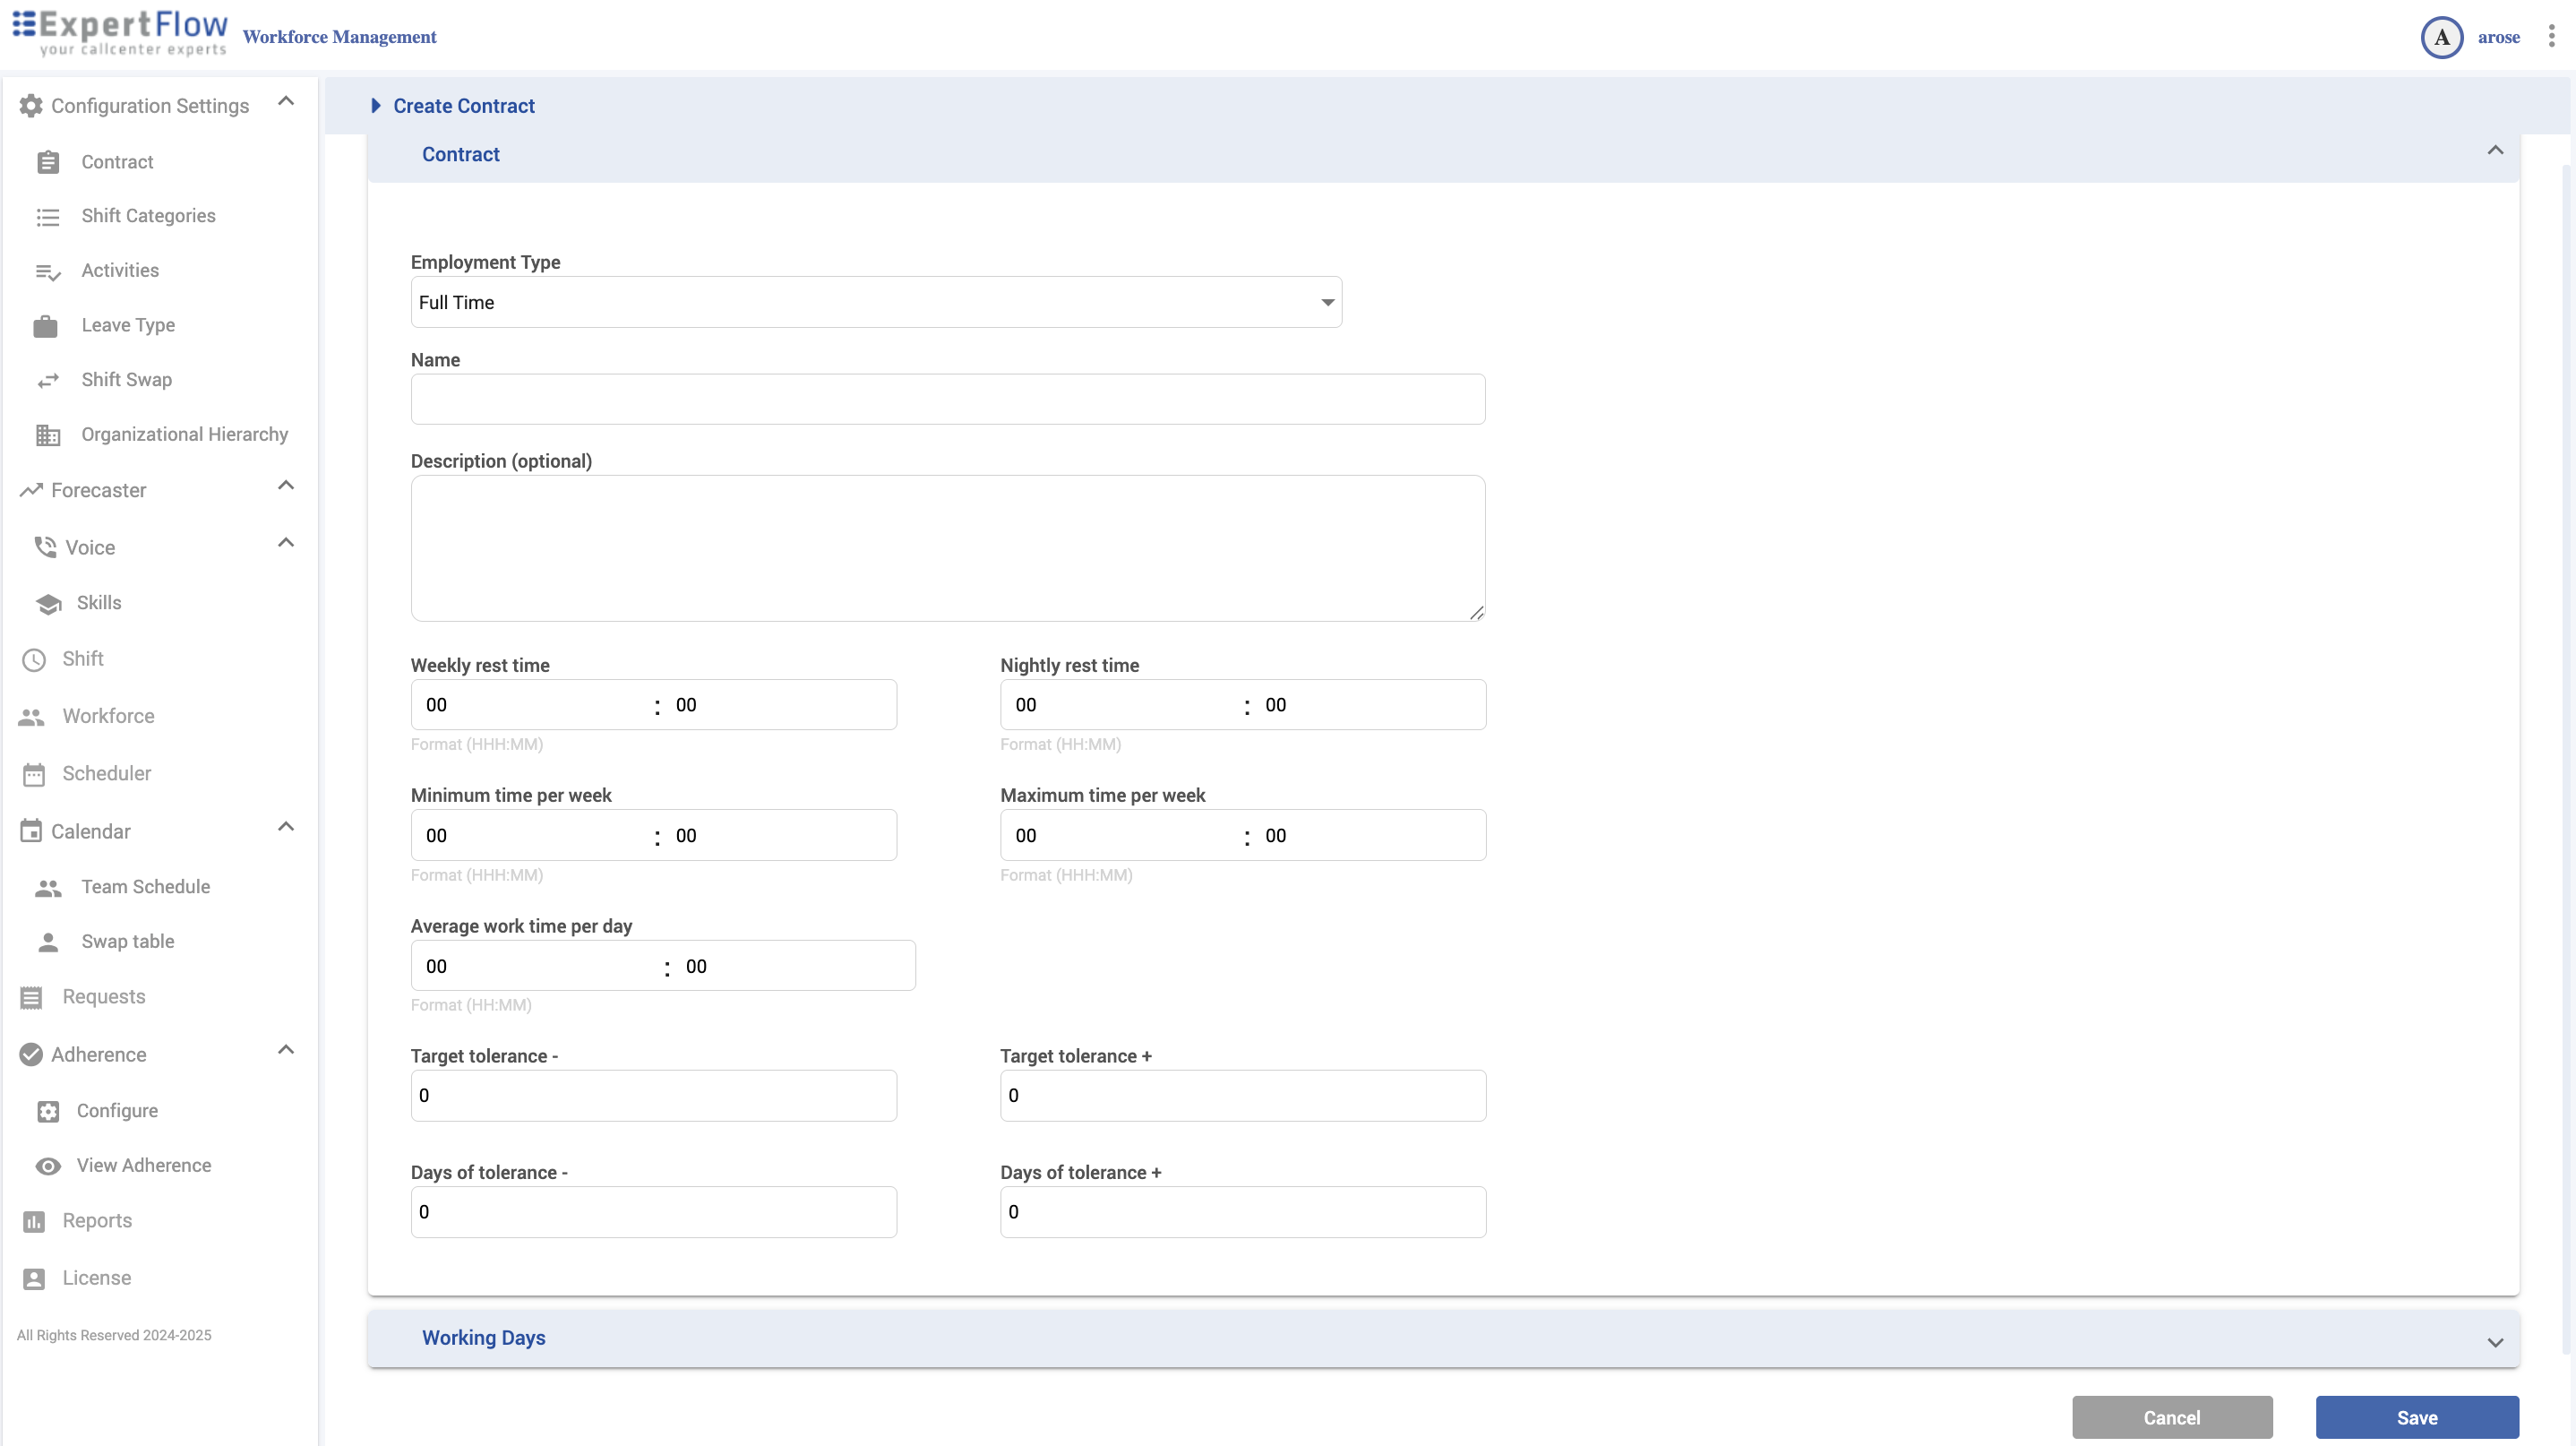Click the Skills graduation cap icon
2576x1446 pixels.
48,604
